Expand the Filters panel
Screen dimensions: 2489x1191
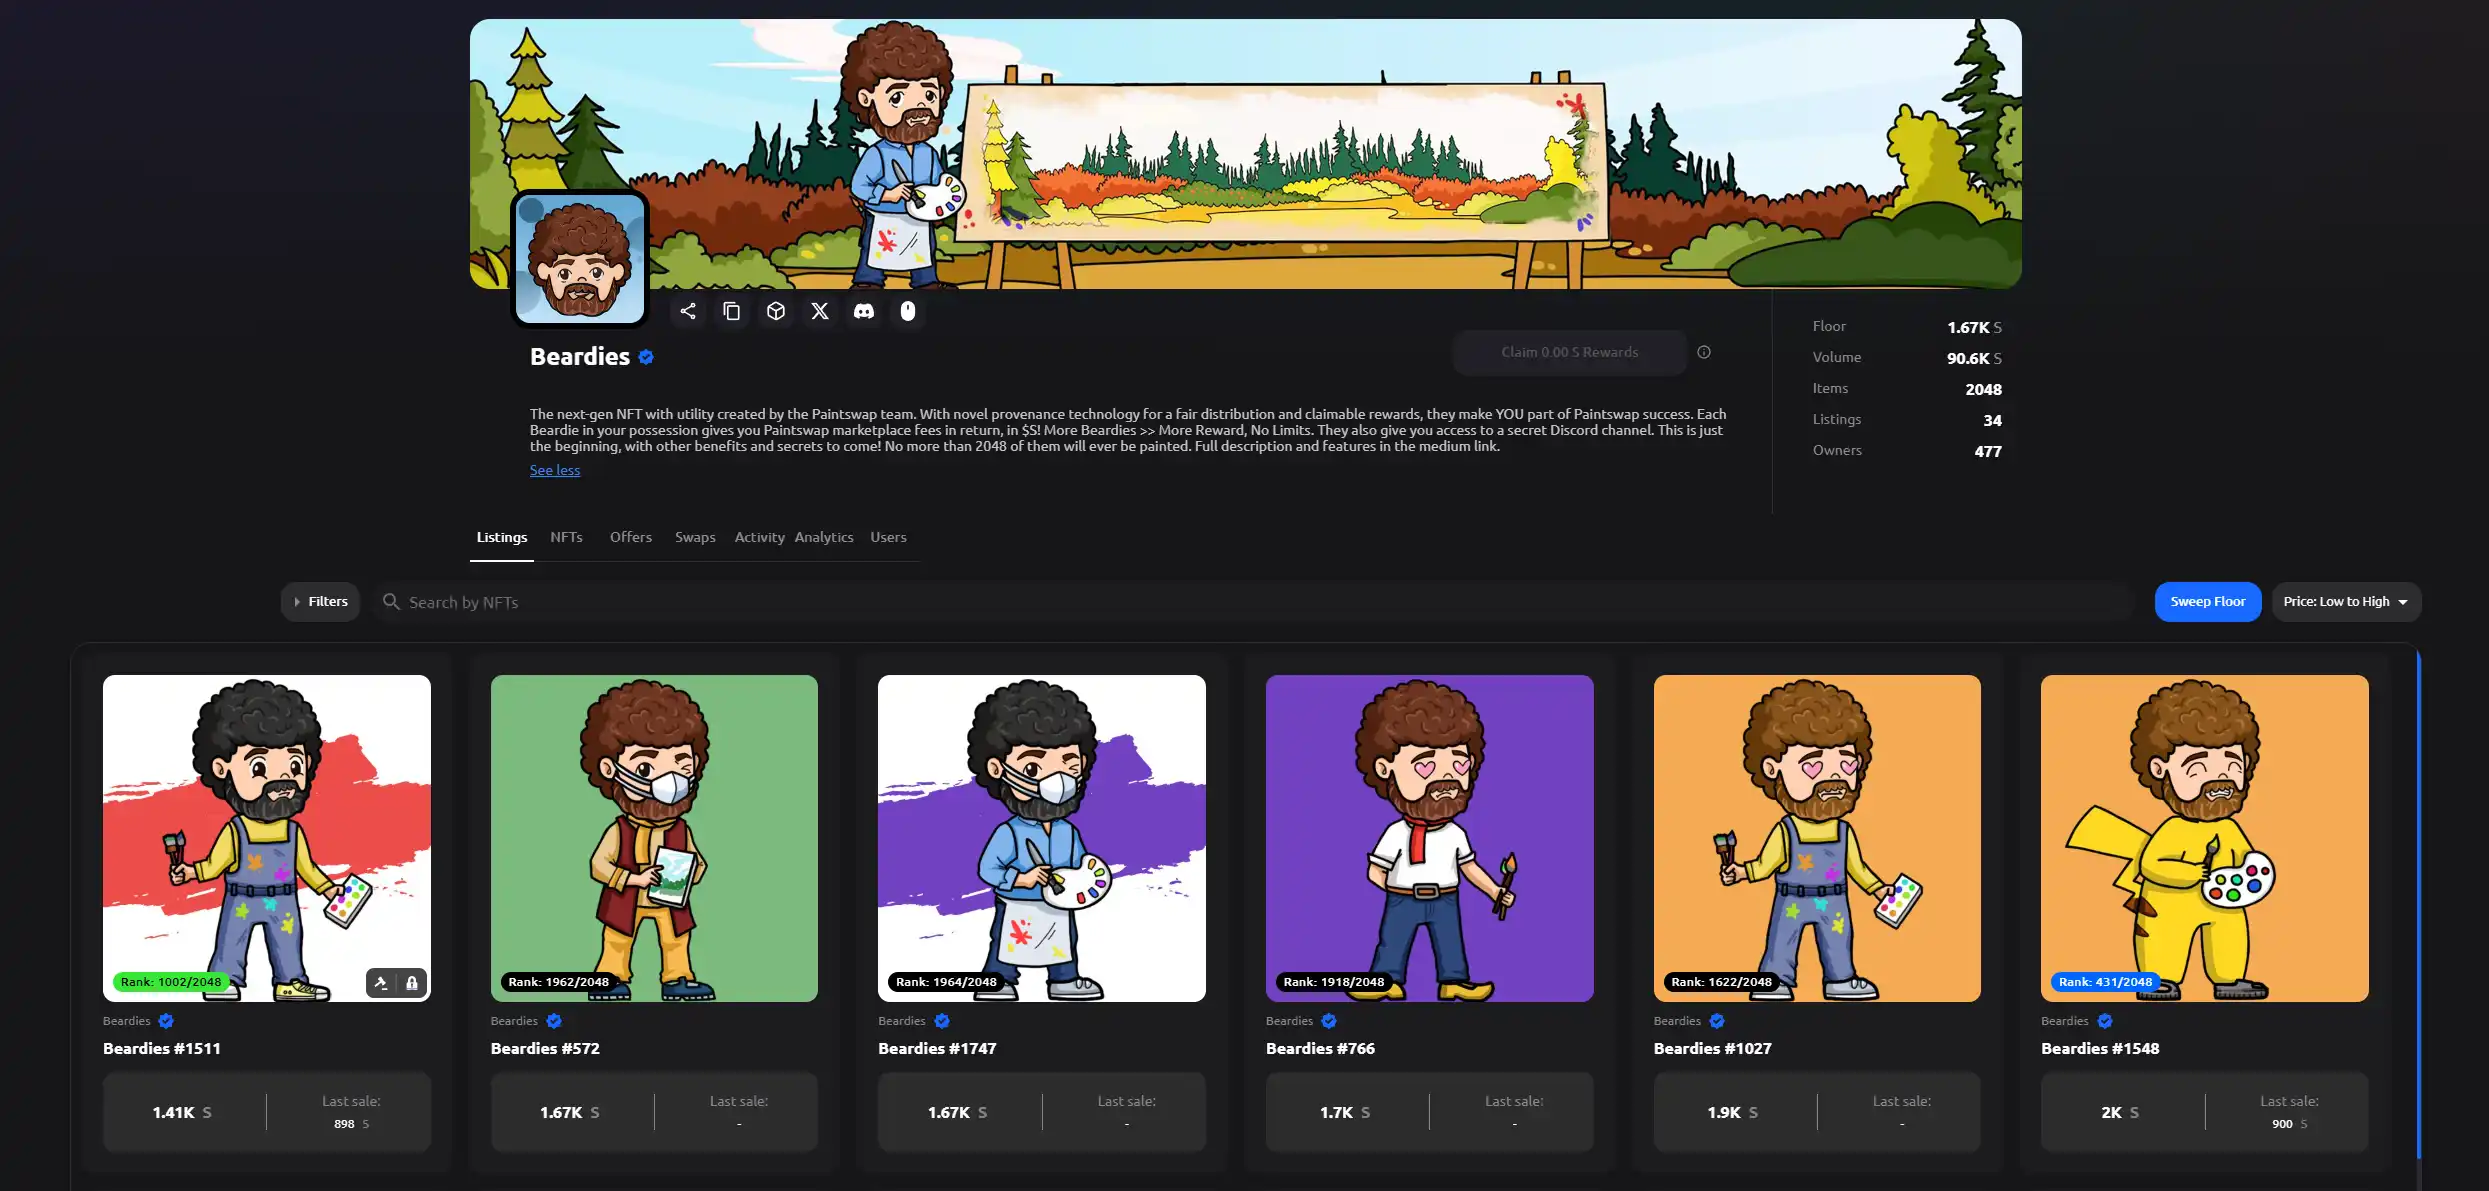[320, 602]
